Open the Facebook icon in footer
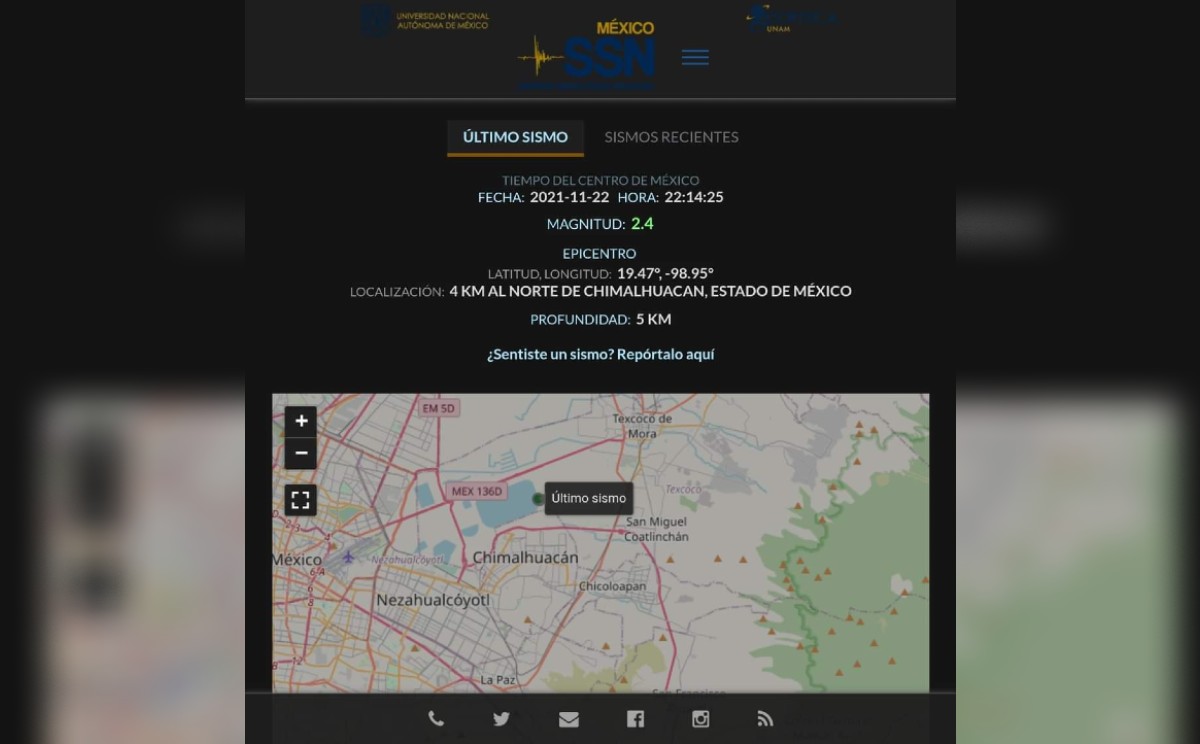This screenshot has height=744, width=1200. coord(635,719)
